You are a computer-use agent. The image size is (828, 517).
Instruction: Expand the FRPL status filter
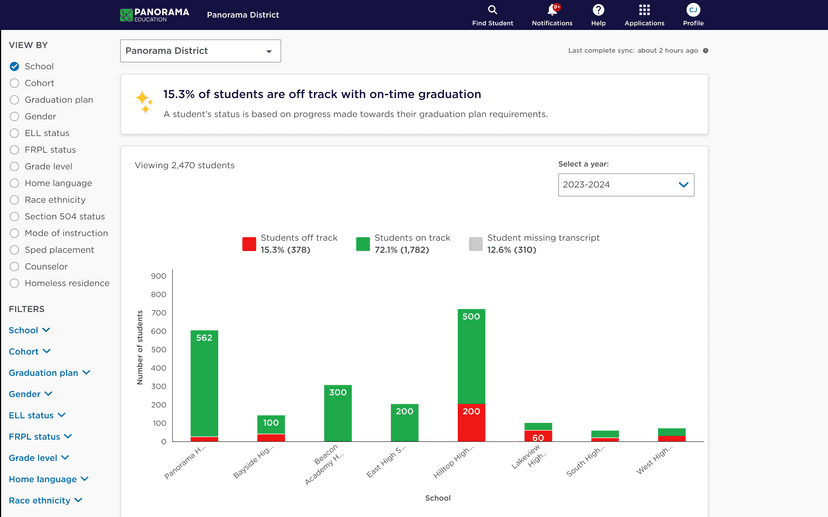(x=42, y=437)
